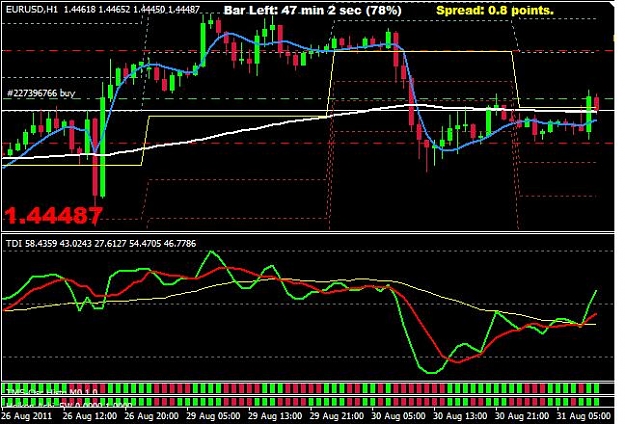Click the '29 Aug 13:00' time axis label
Viewport: 625px width, 424px height.
(x=275, y=416)
